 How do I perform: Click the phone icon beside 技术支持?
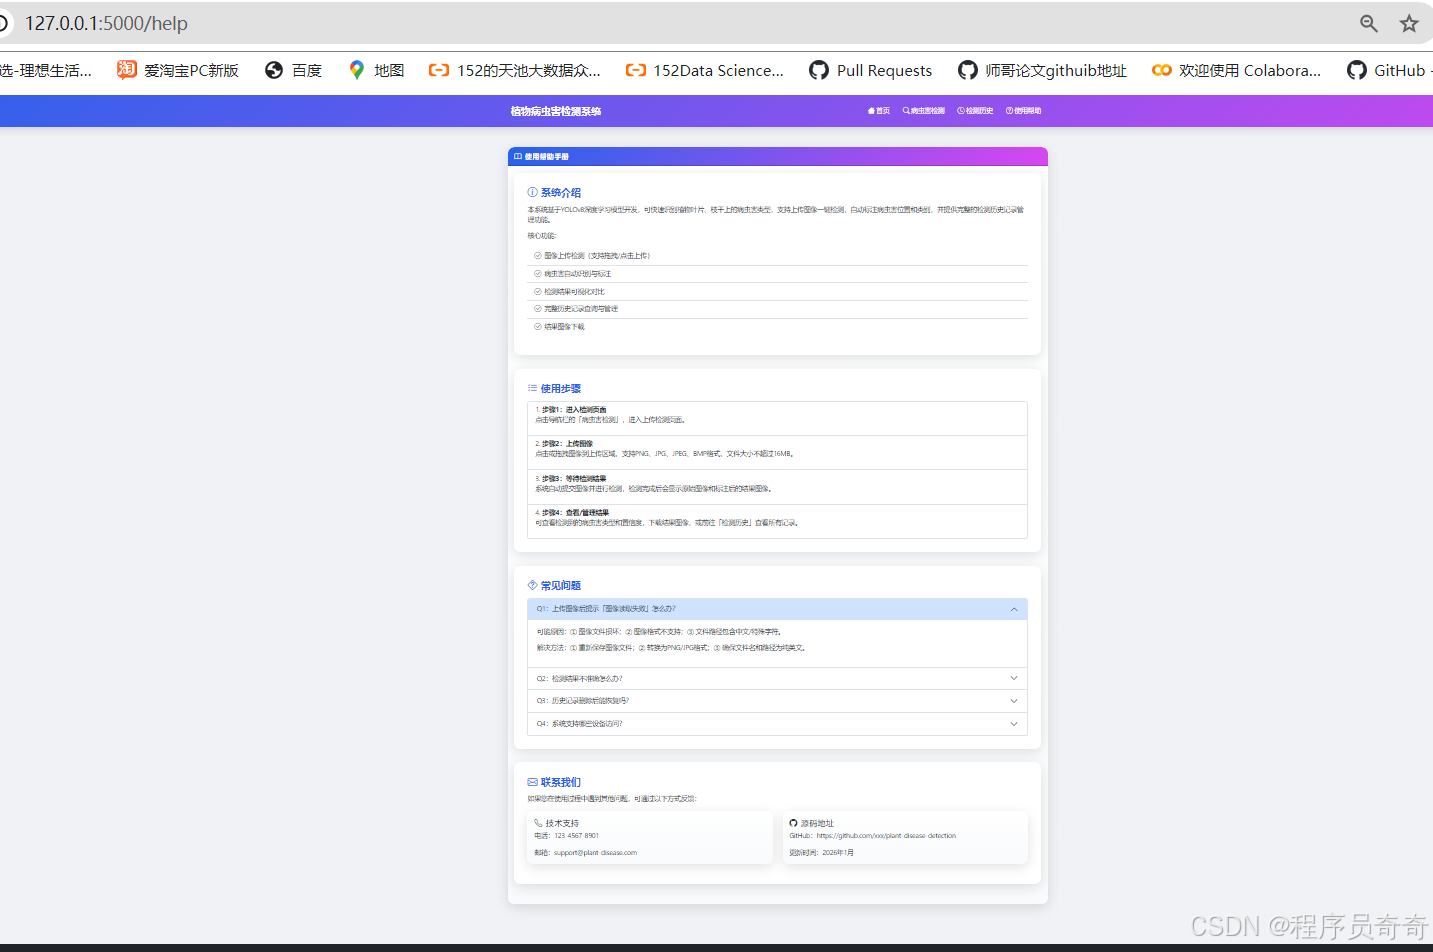click(538, 824)
